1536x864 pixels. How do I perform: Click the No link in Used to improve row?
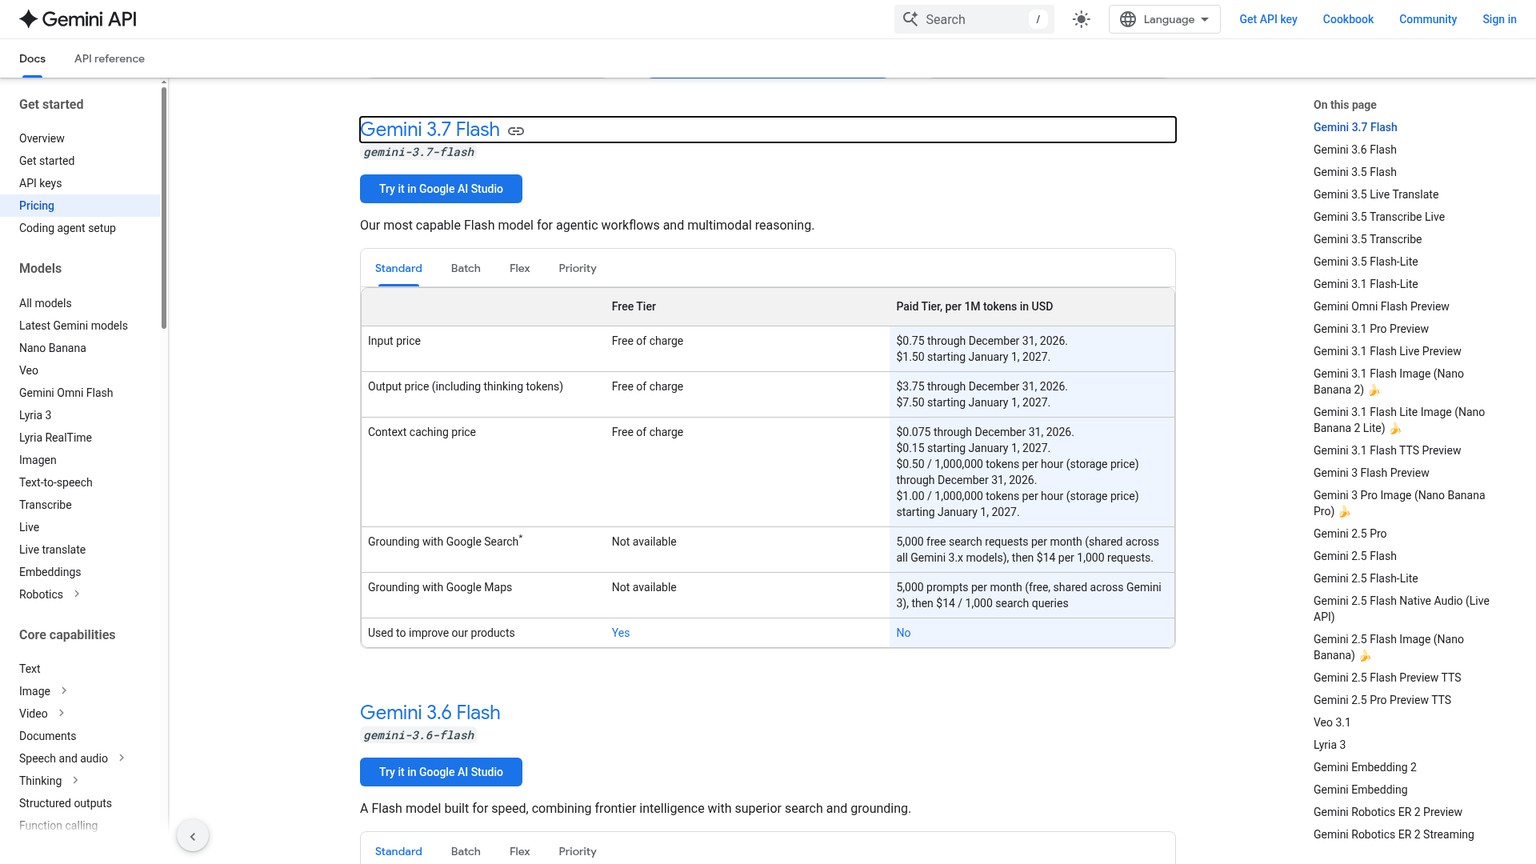903,633
